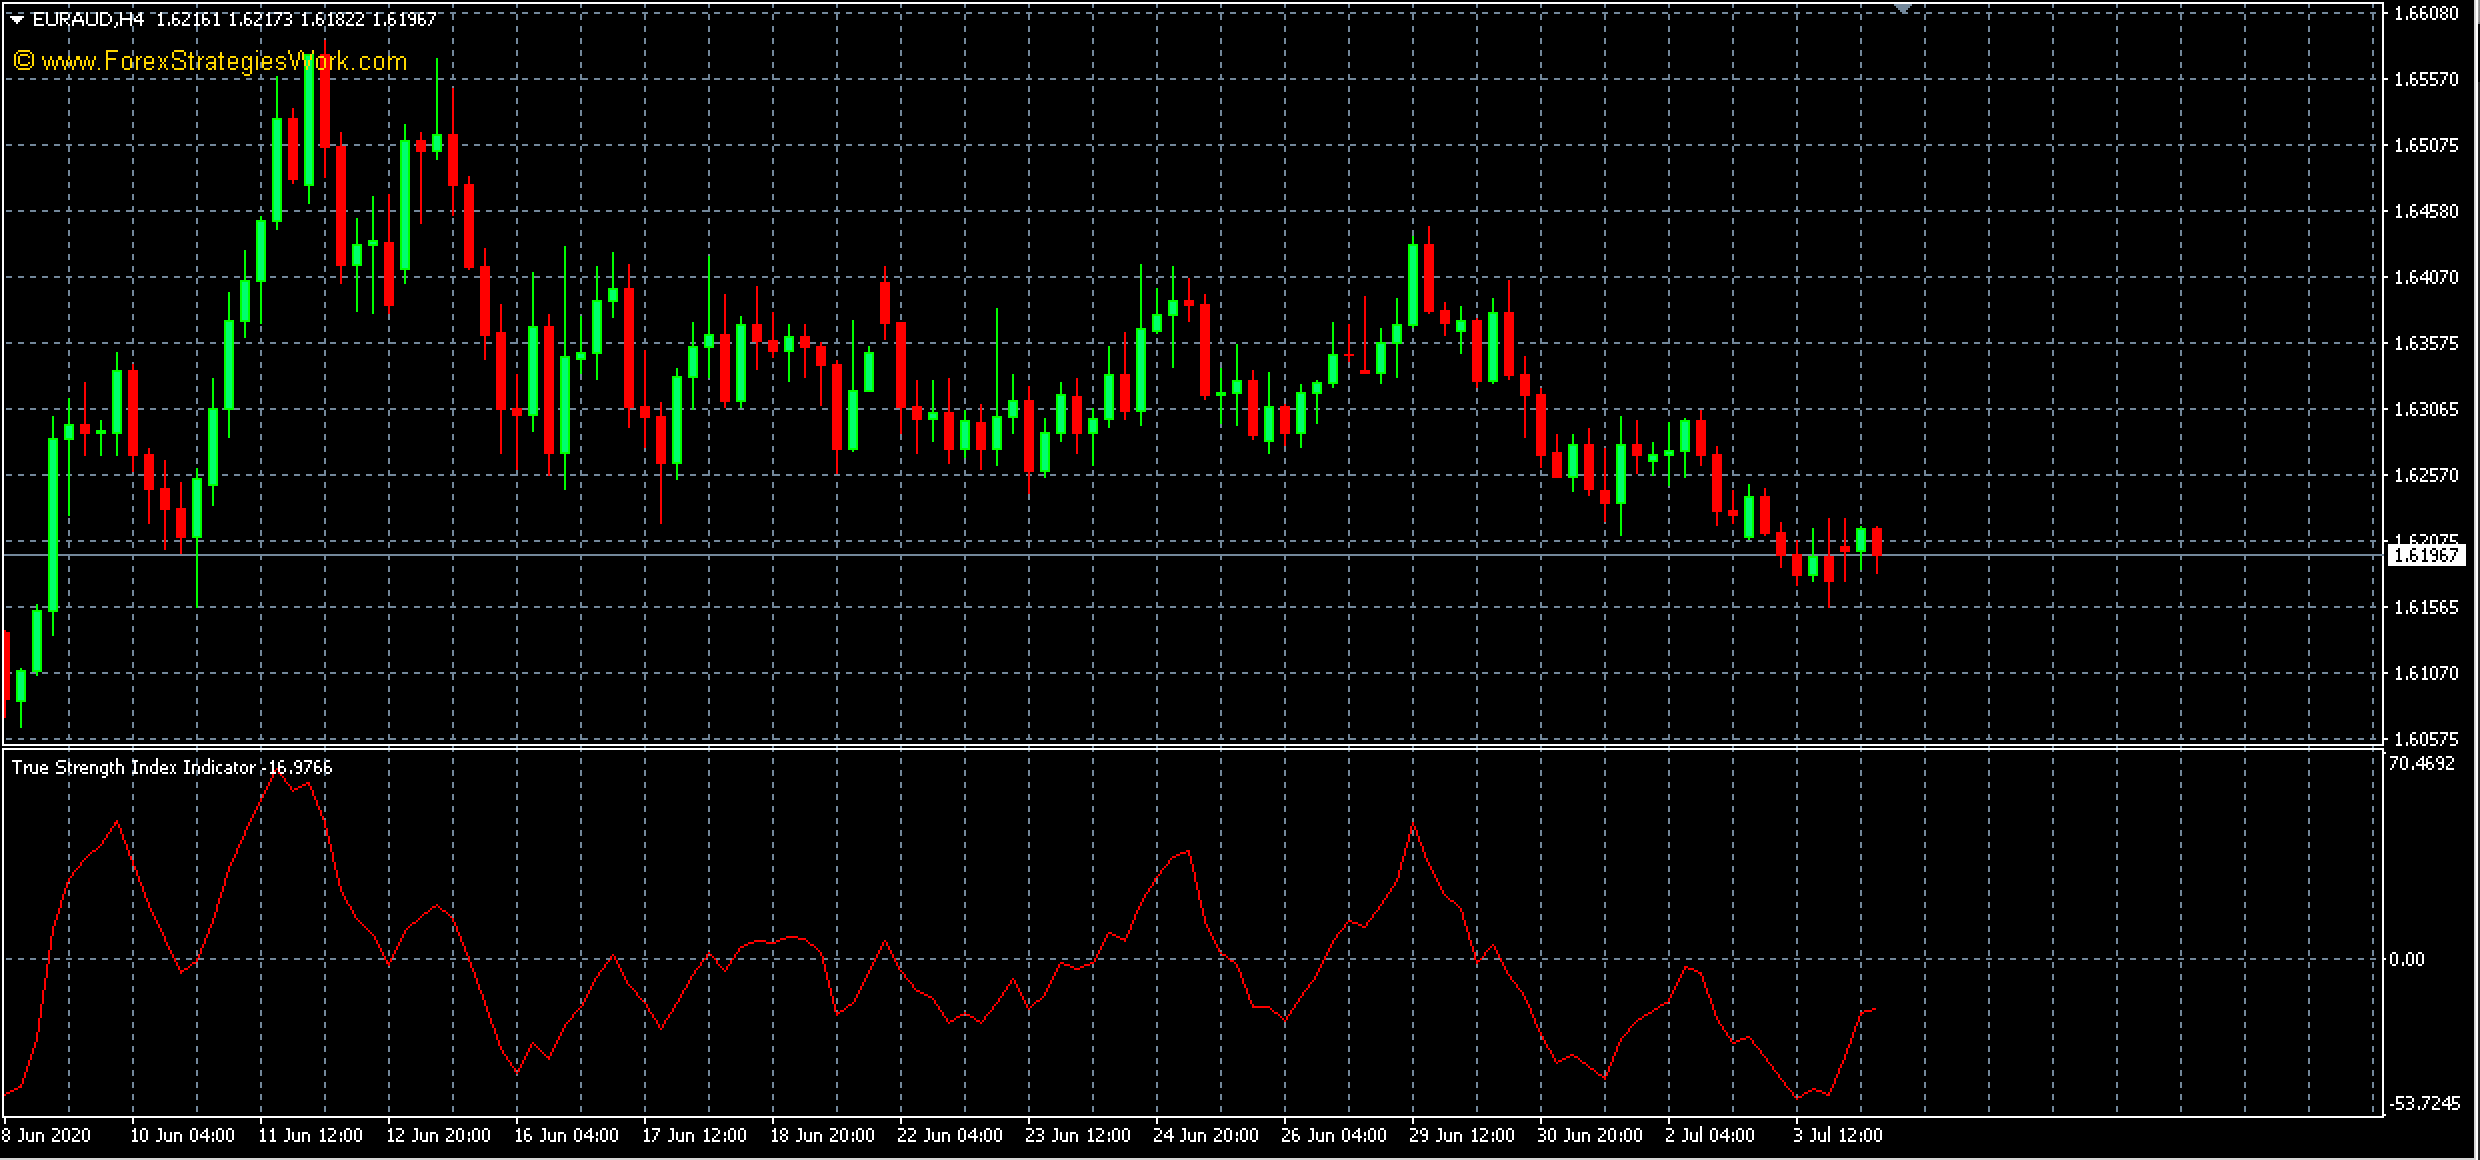Click the 0.00 level on indicator scale
Image resolution: width=2480 pixels, height=1160 pixels.
[x=2406, y=959]
